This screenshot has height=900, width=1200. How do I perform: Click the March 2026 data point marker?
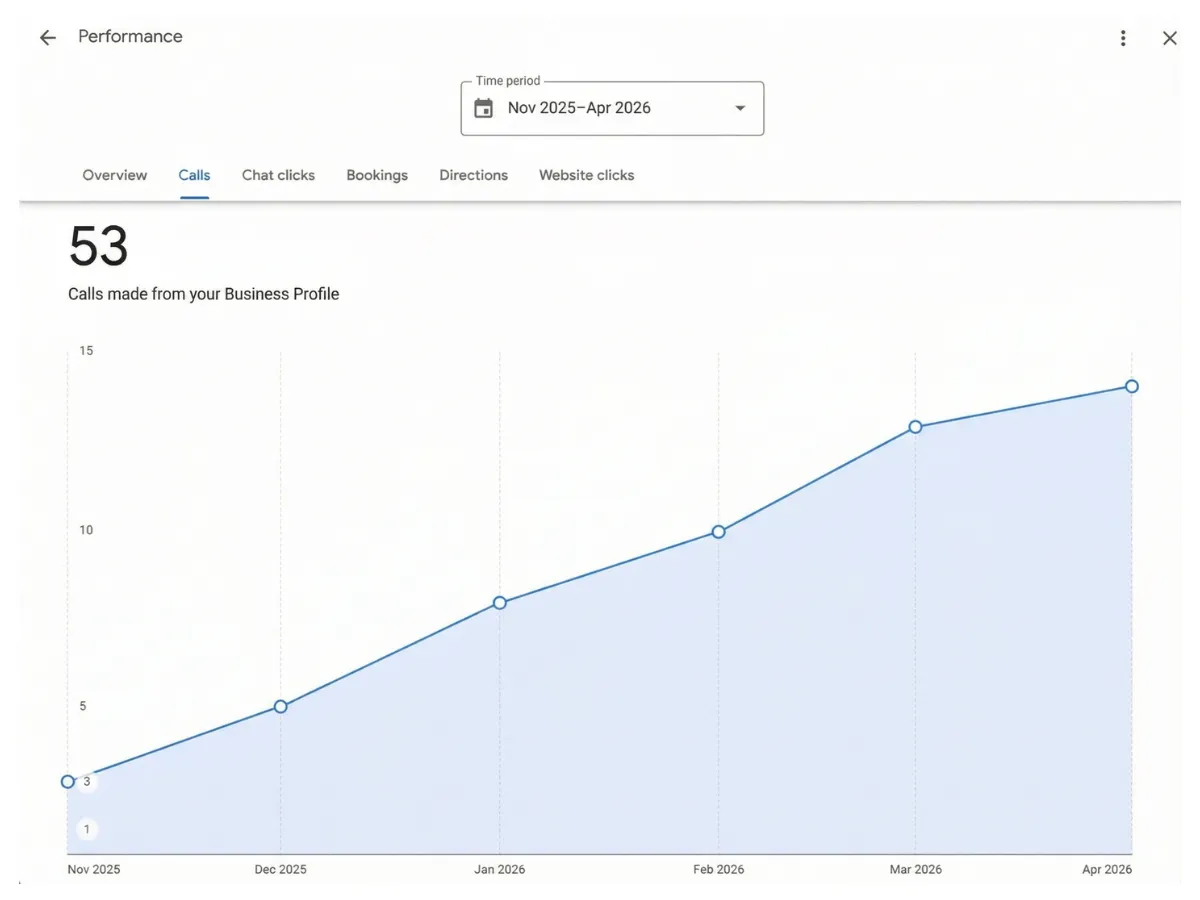(x=916, y=427)
